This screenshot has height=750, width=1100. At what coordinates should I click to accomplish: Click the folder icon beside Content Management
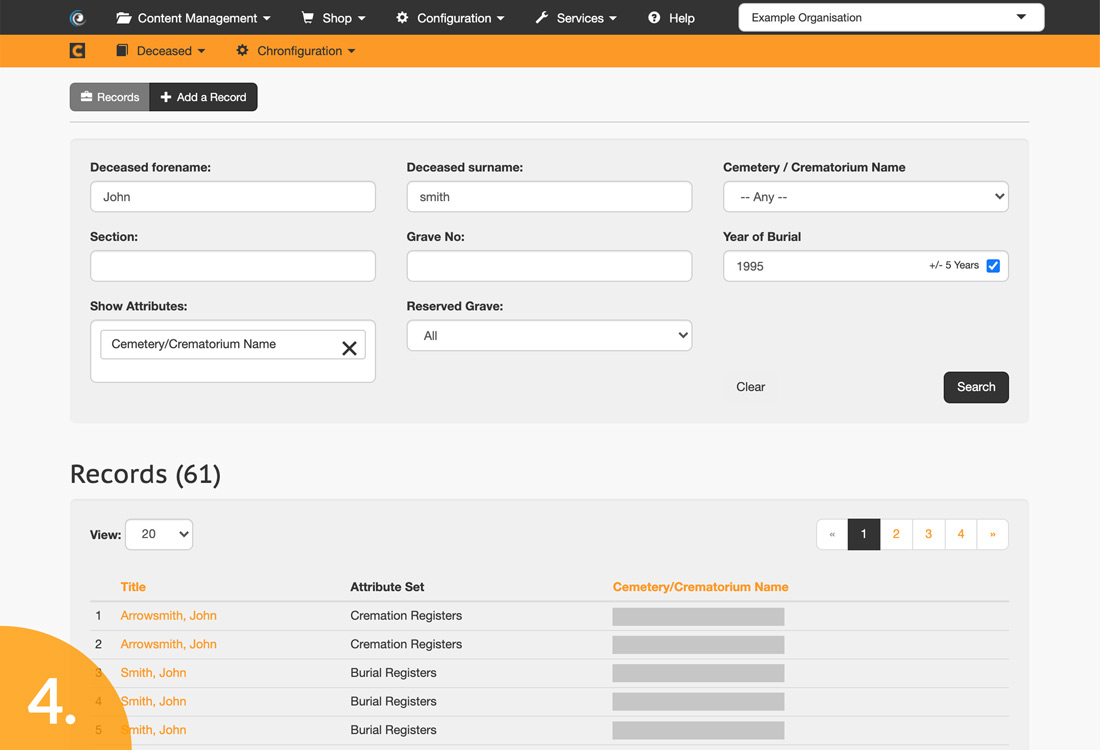(x=123, y=18)
